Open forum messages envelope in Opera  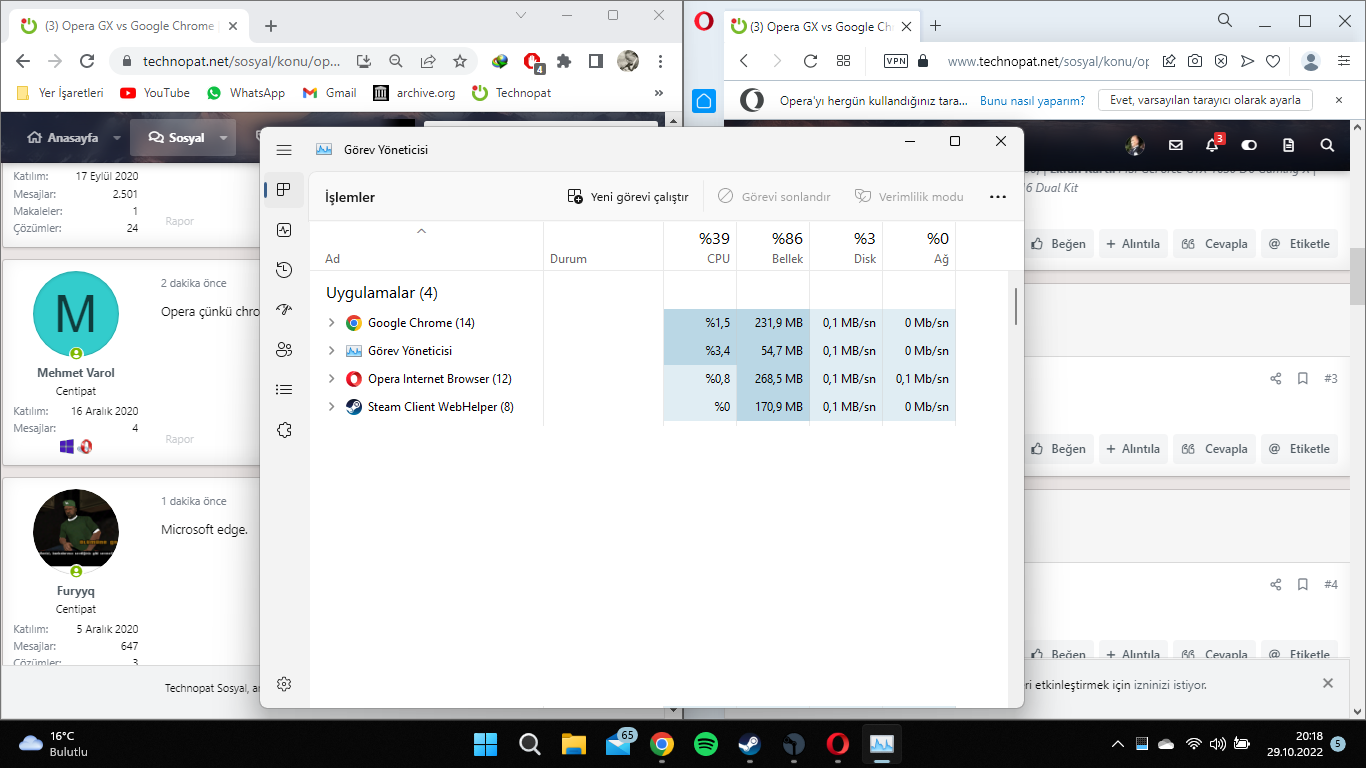1176,145
